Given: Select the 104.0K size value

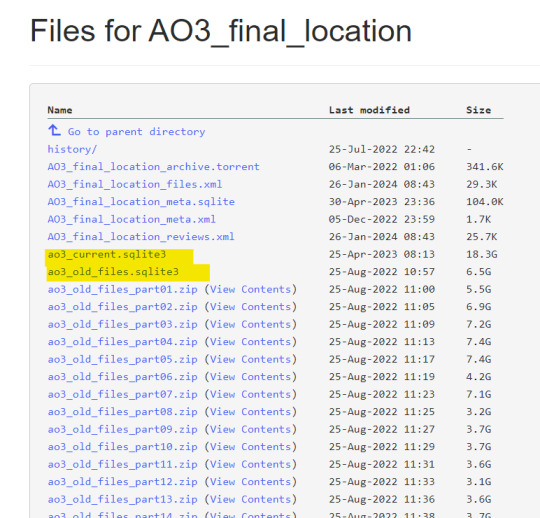Looking at the screenshot, I should tap(485, 202).
